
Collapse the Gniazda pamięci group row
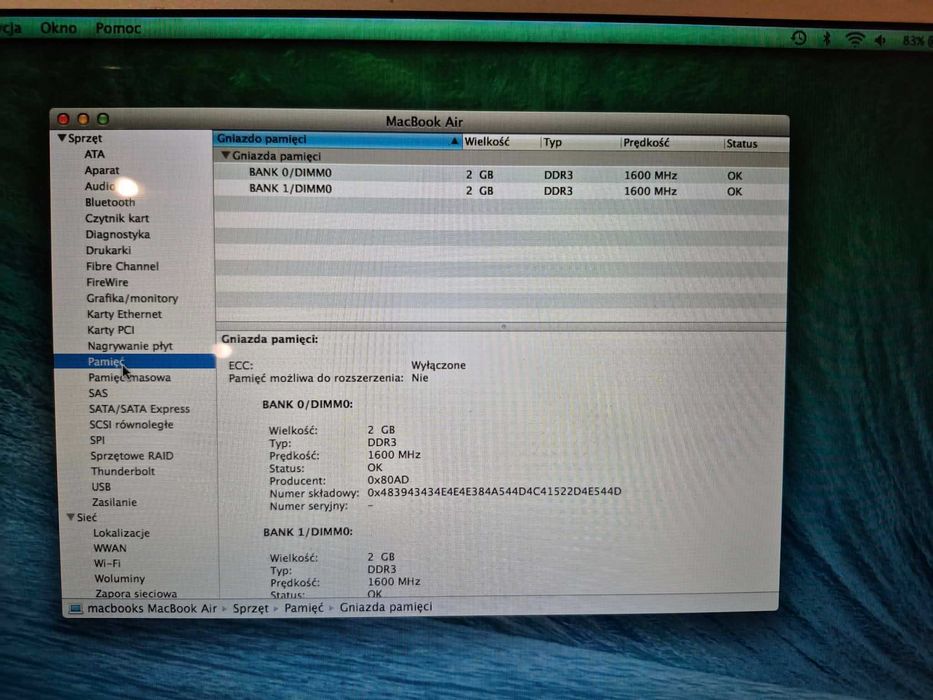click(x=226, y=155)
